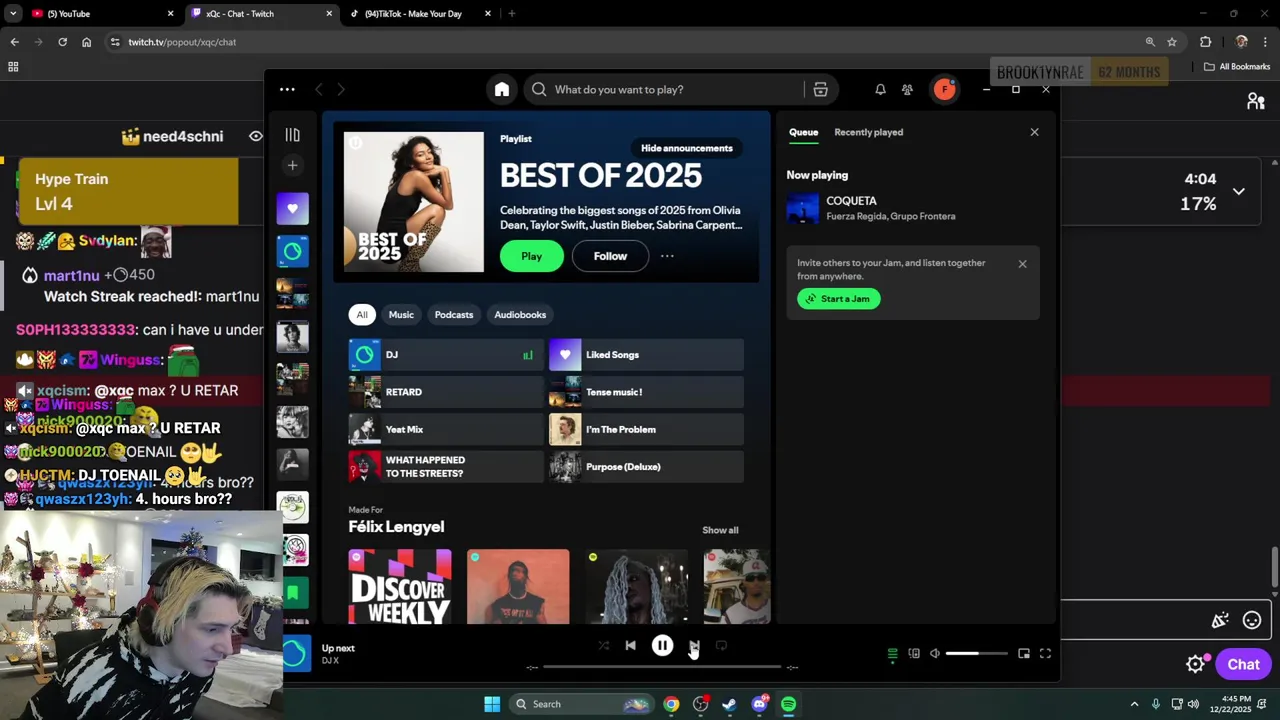Open the DJ tile in library sidebar
This screenshot has width=1280, height=720.
[x=293, y=252]
